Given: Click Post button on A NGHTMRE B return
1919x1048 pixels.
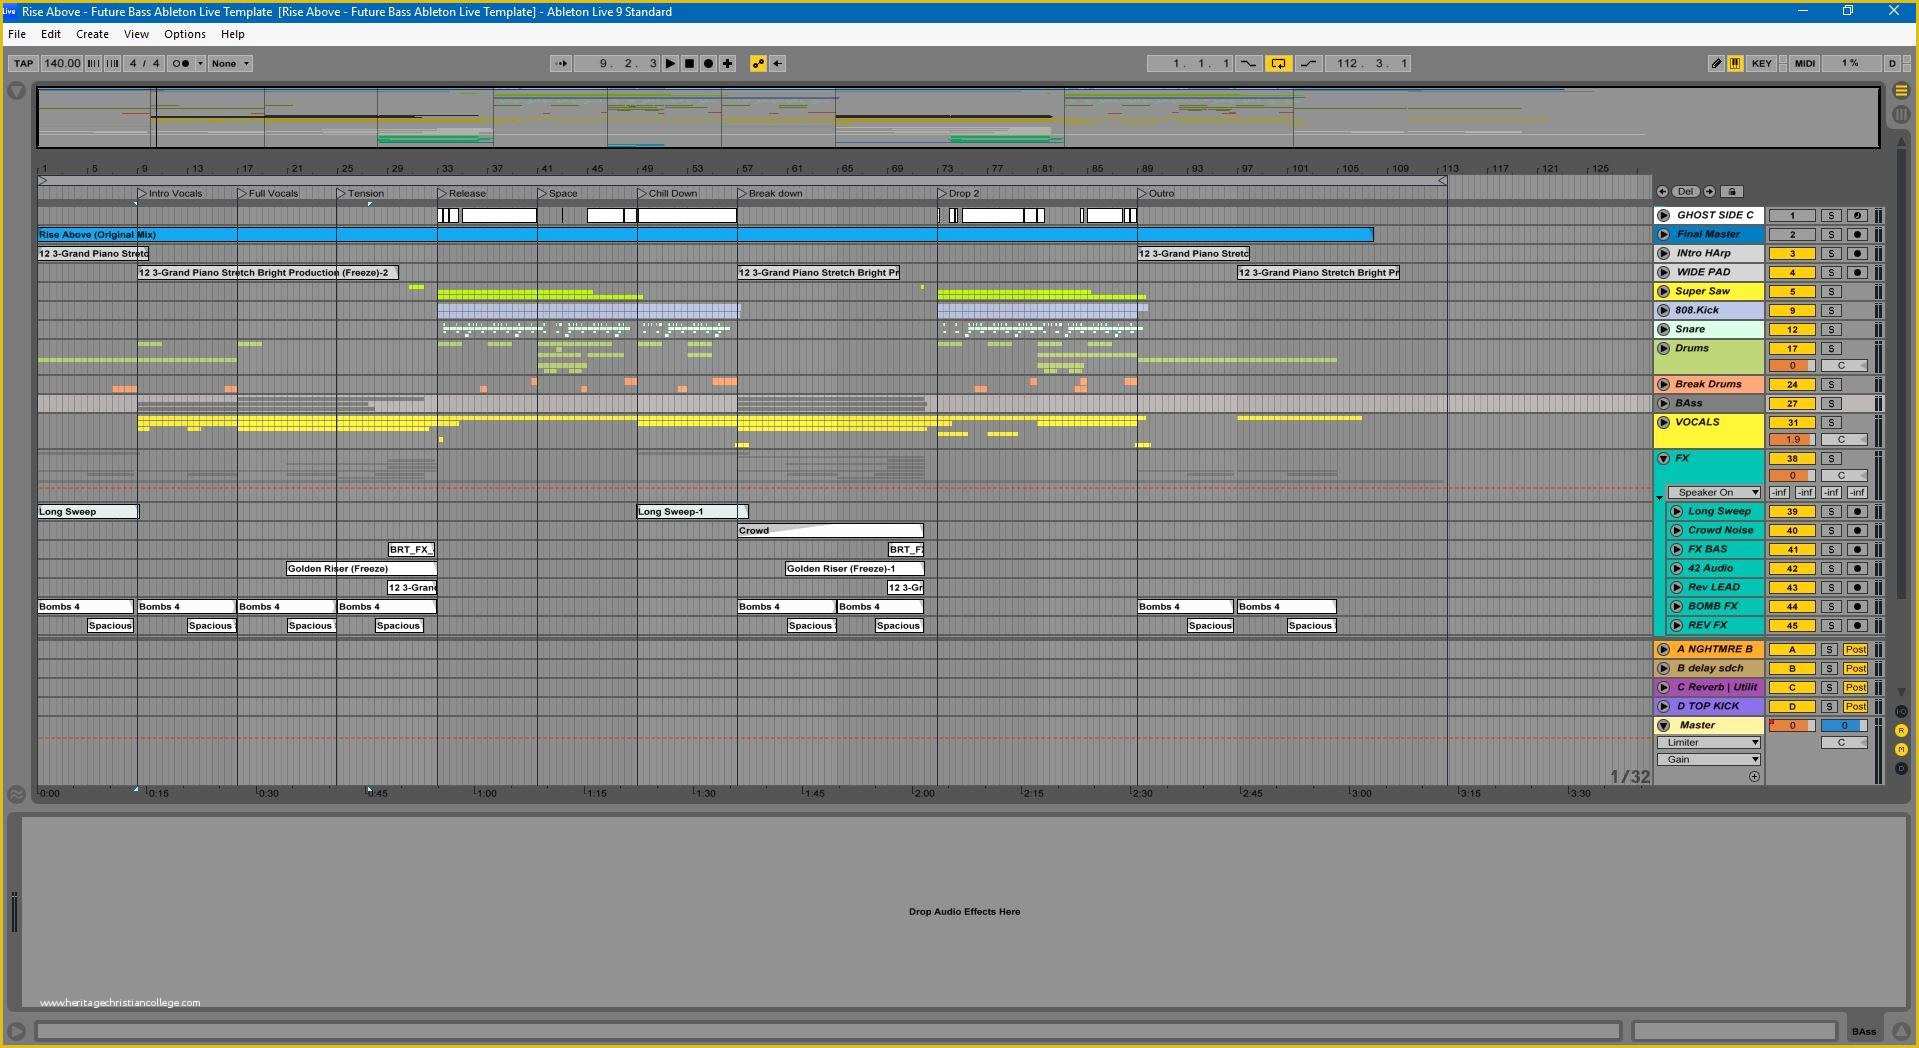Looking at the screenshot, I should [x=1856, y=649].
